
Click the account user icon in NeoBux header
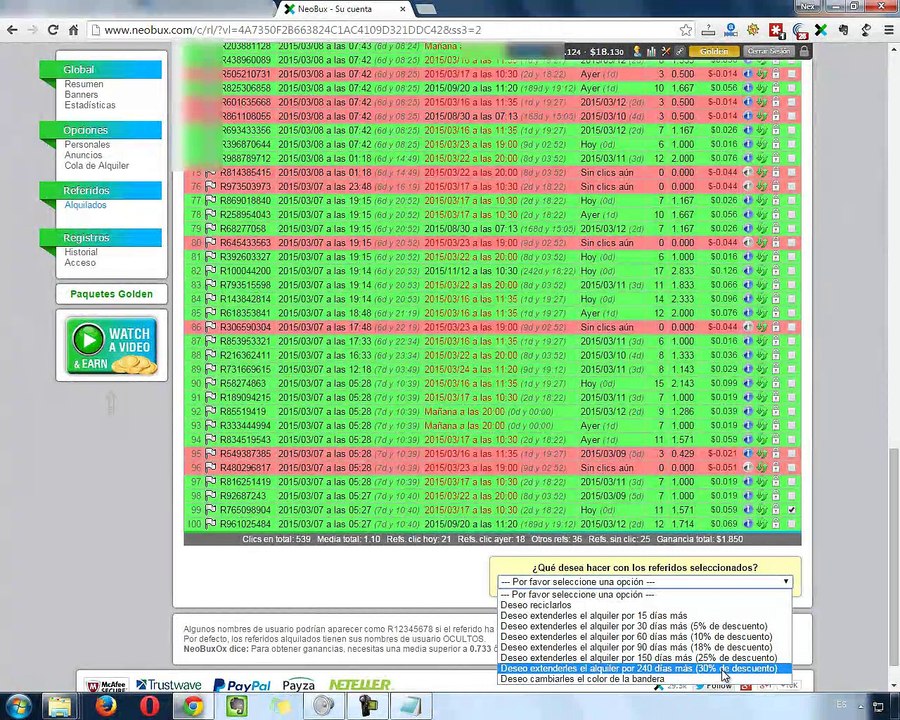tap(637, 51)
